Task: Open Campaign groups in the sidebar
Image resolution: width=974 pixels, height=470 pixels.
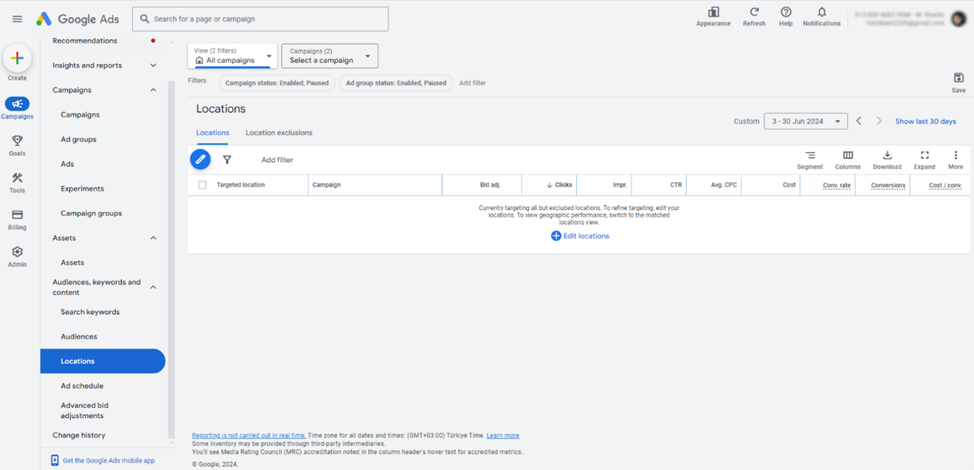Action: click(x=91, y=214)
